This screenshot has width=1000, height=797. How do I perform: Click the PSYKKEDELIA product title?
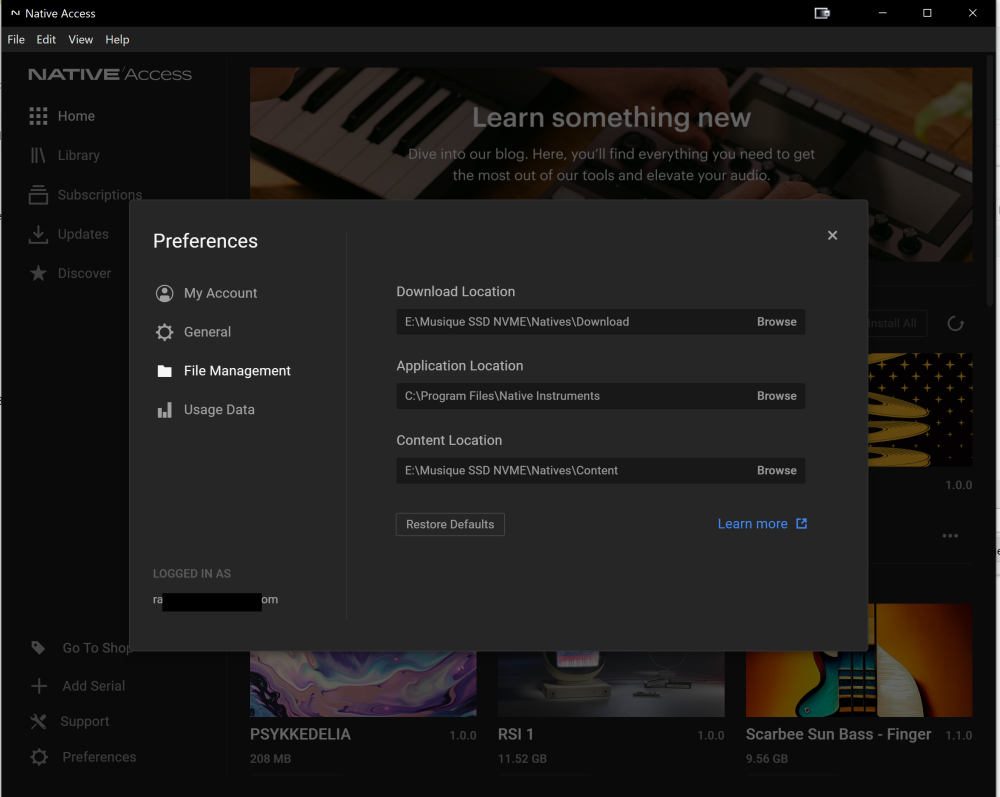pos(300,735)
